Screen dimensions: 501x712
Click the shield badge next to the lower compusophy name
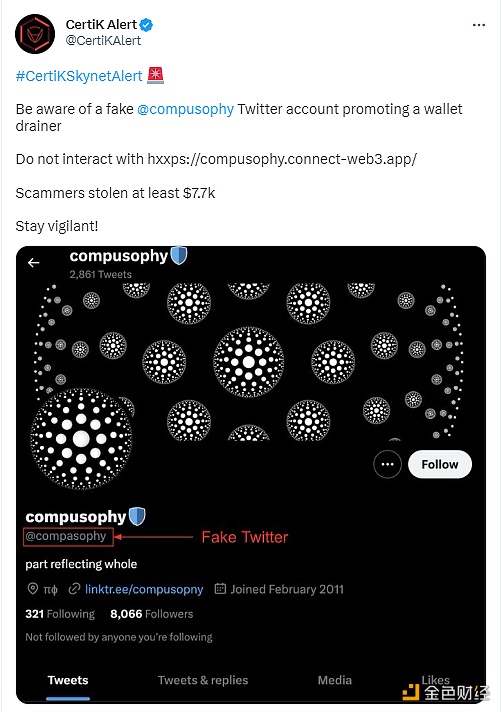pyautogui.click(x=137, y=516)
